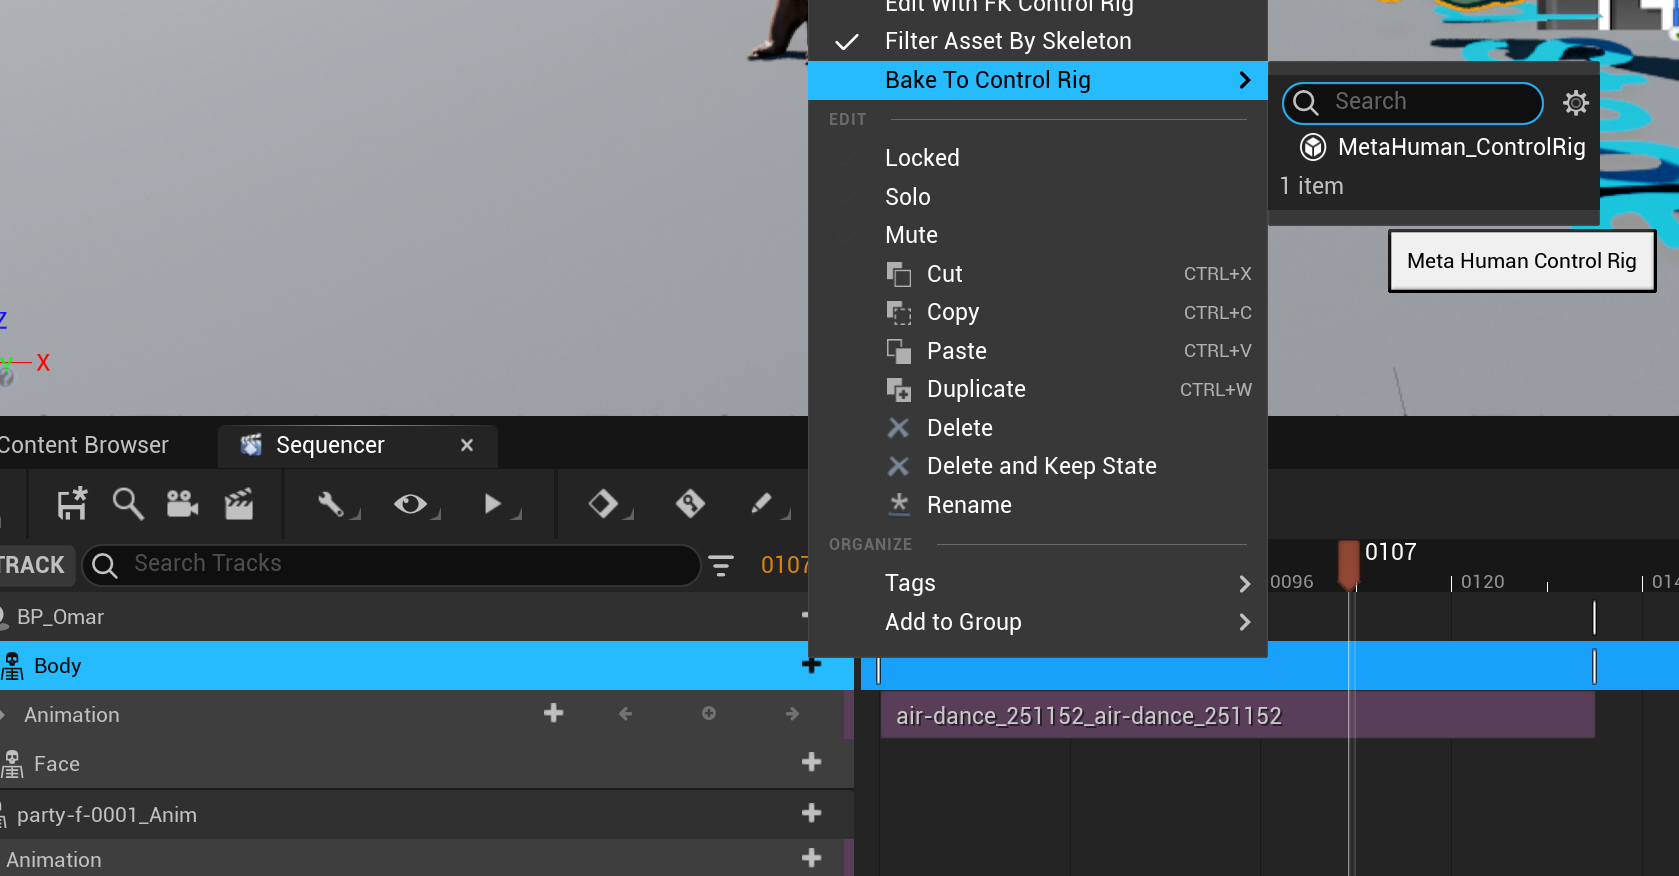The height and width of the screenshot is (876, 1679).
Task: Select the Body track row
Action: point(427,666)
